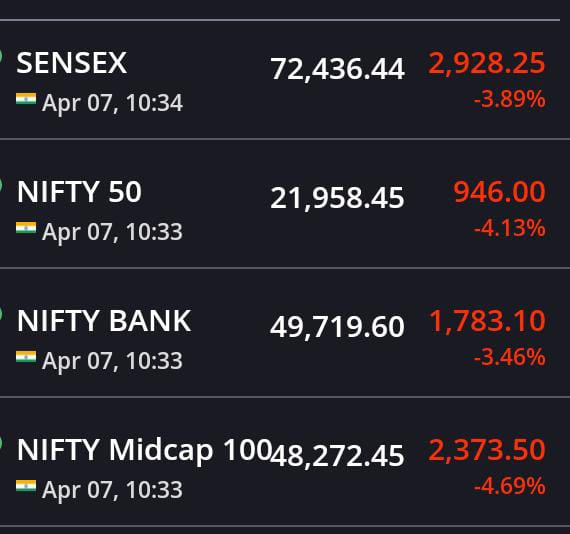Select NIFTY Midcap 100 price 48,272.45
Screen dimensions: 570x534
[337, 456]
